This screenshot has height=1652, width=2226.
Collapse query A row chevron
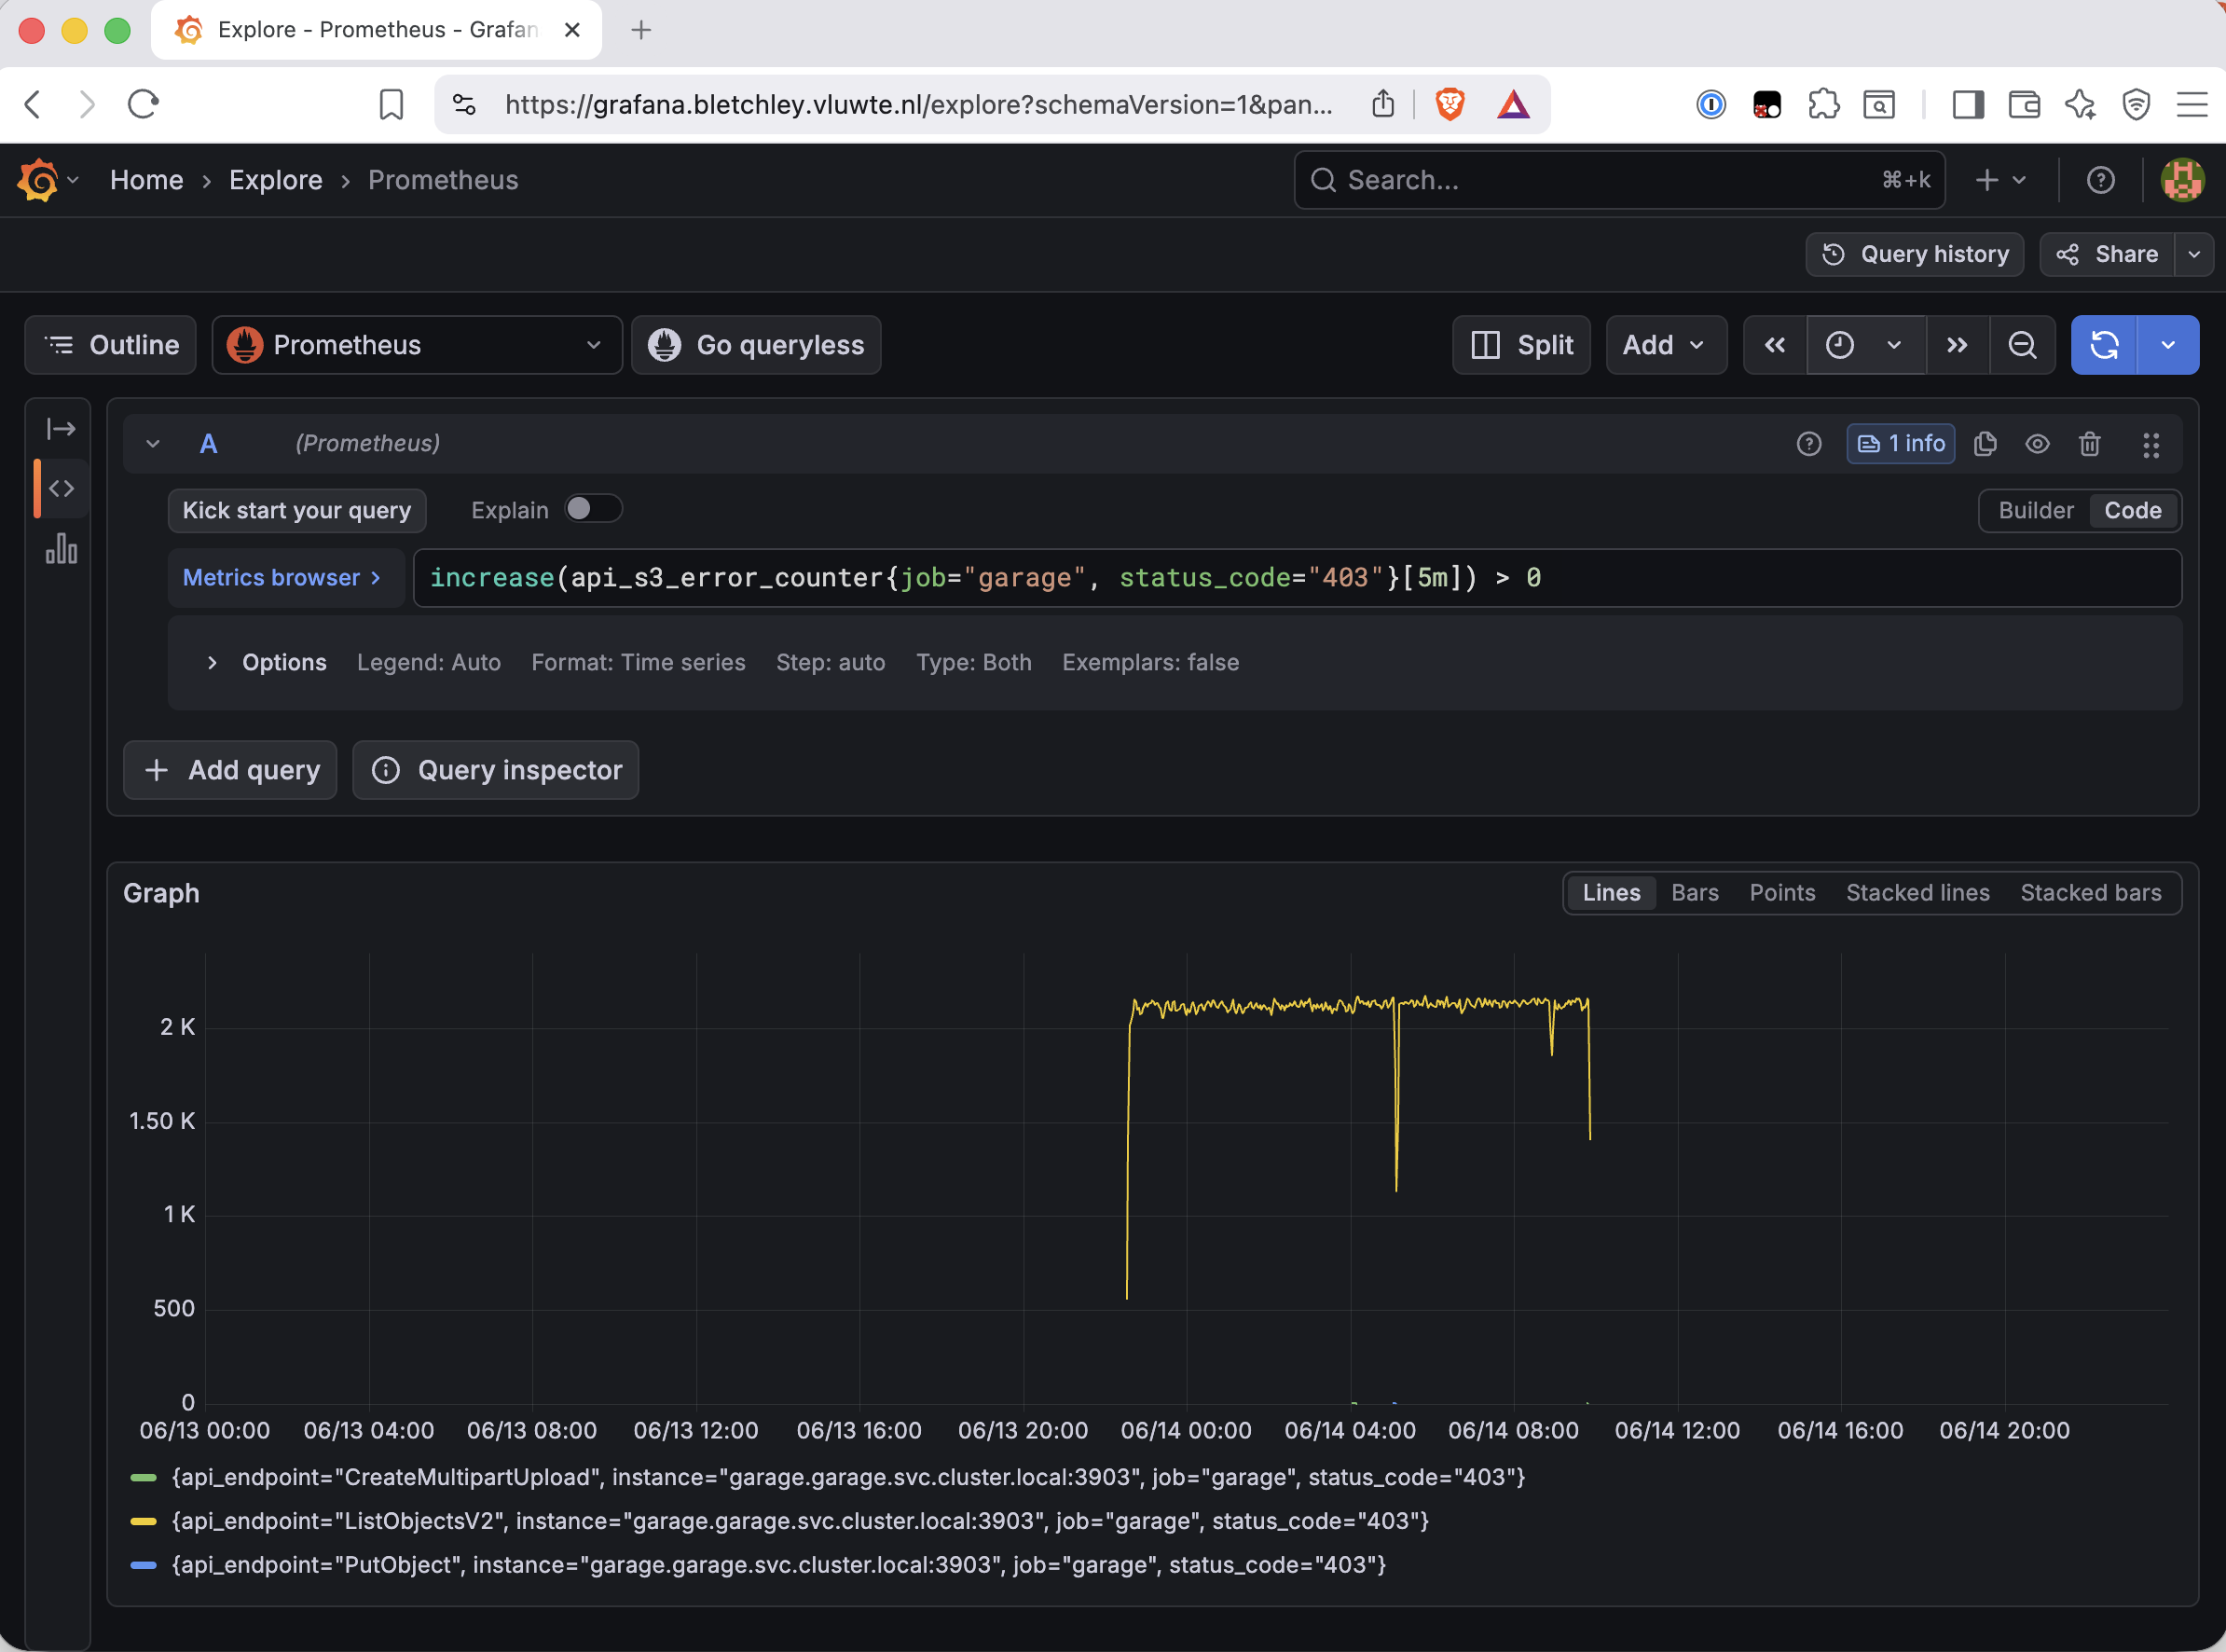tap(153, 444)
